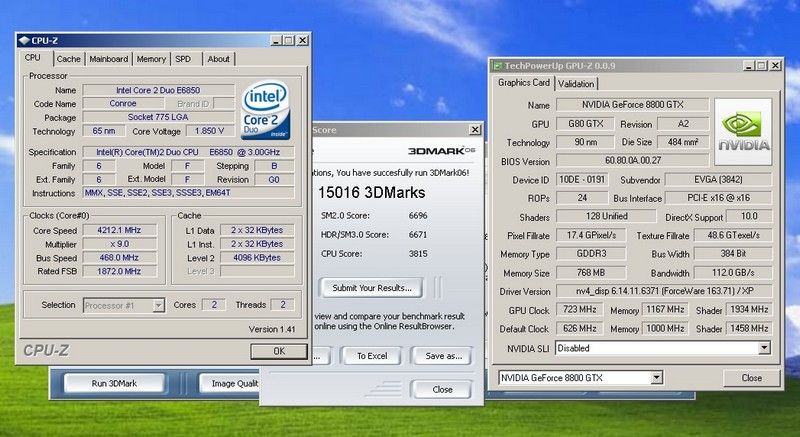Click the Level 2 cache value 4096 KBytes

click(x=257, y=258)
